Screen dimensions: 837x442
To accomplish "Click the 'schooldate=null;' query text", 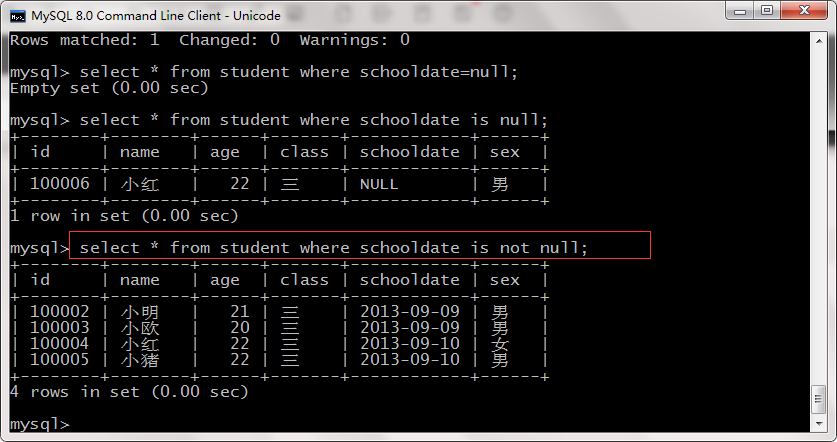I will 438,72.
